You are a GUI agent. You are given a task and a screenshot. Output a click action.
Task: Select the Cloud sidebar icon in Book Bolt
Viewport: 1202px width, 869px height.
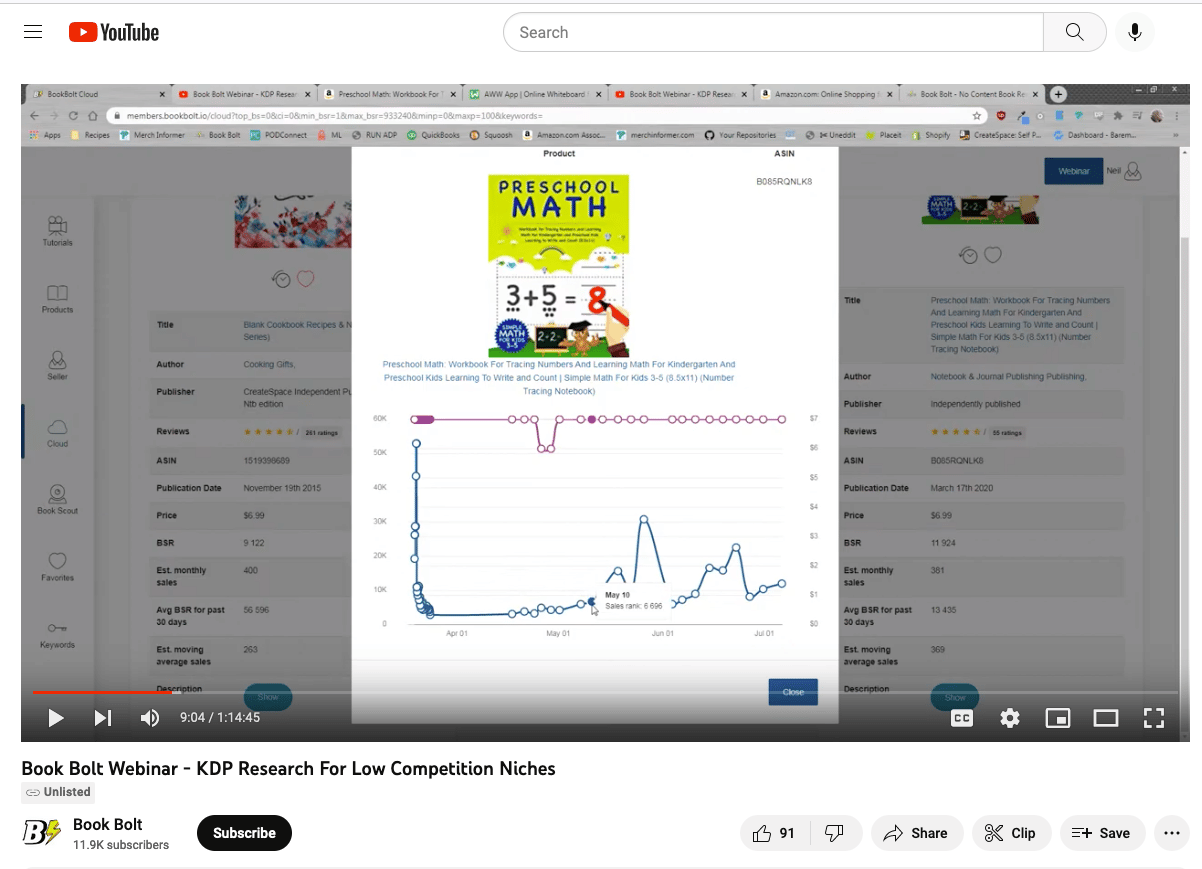(x=57, y=432)
